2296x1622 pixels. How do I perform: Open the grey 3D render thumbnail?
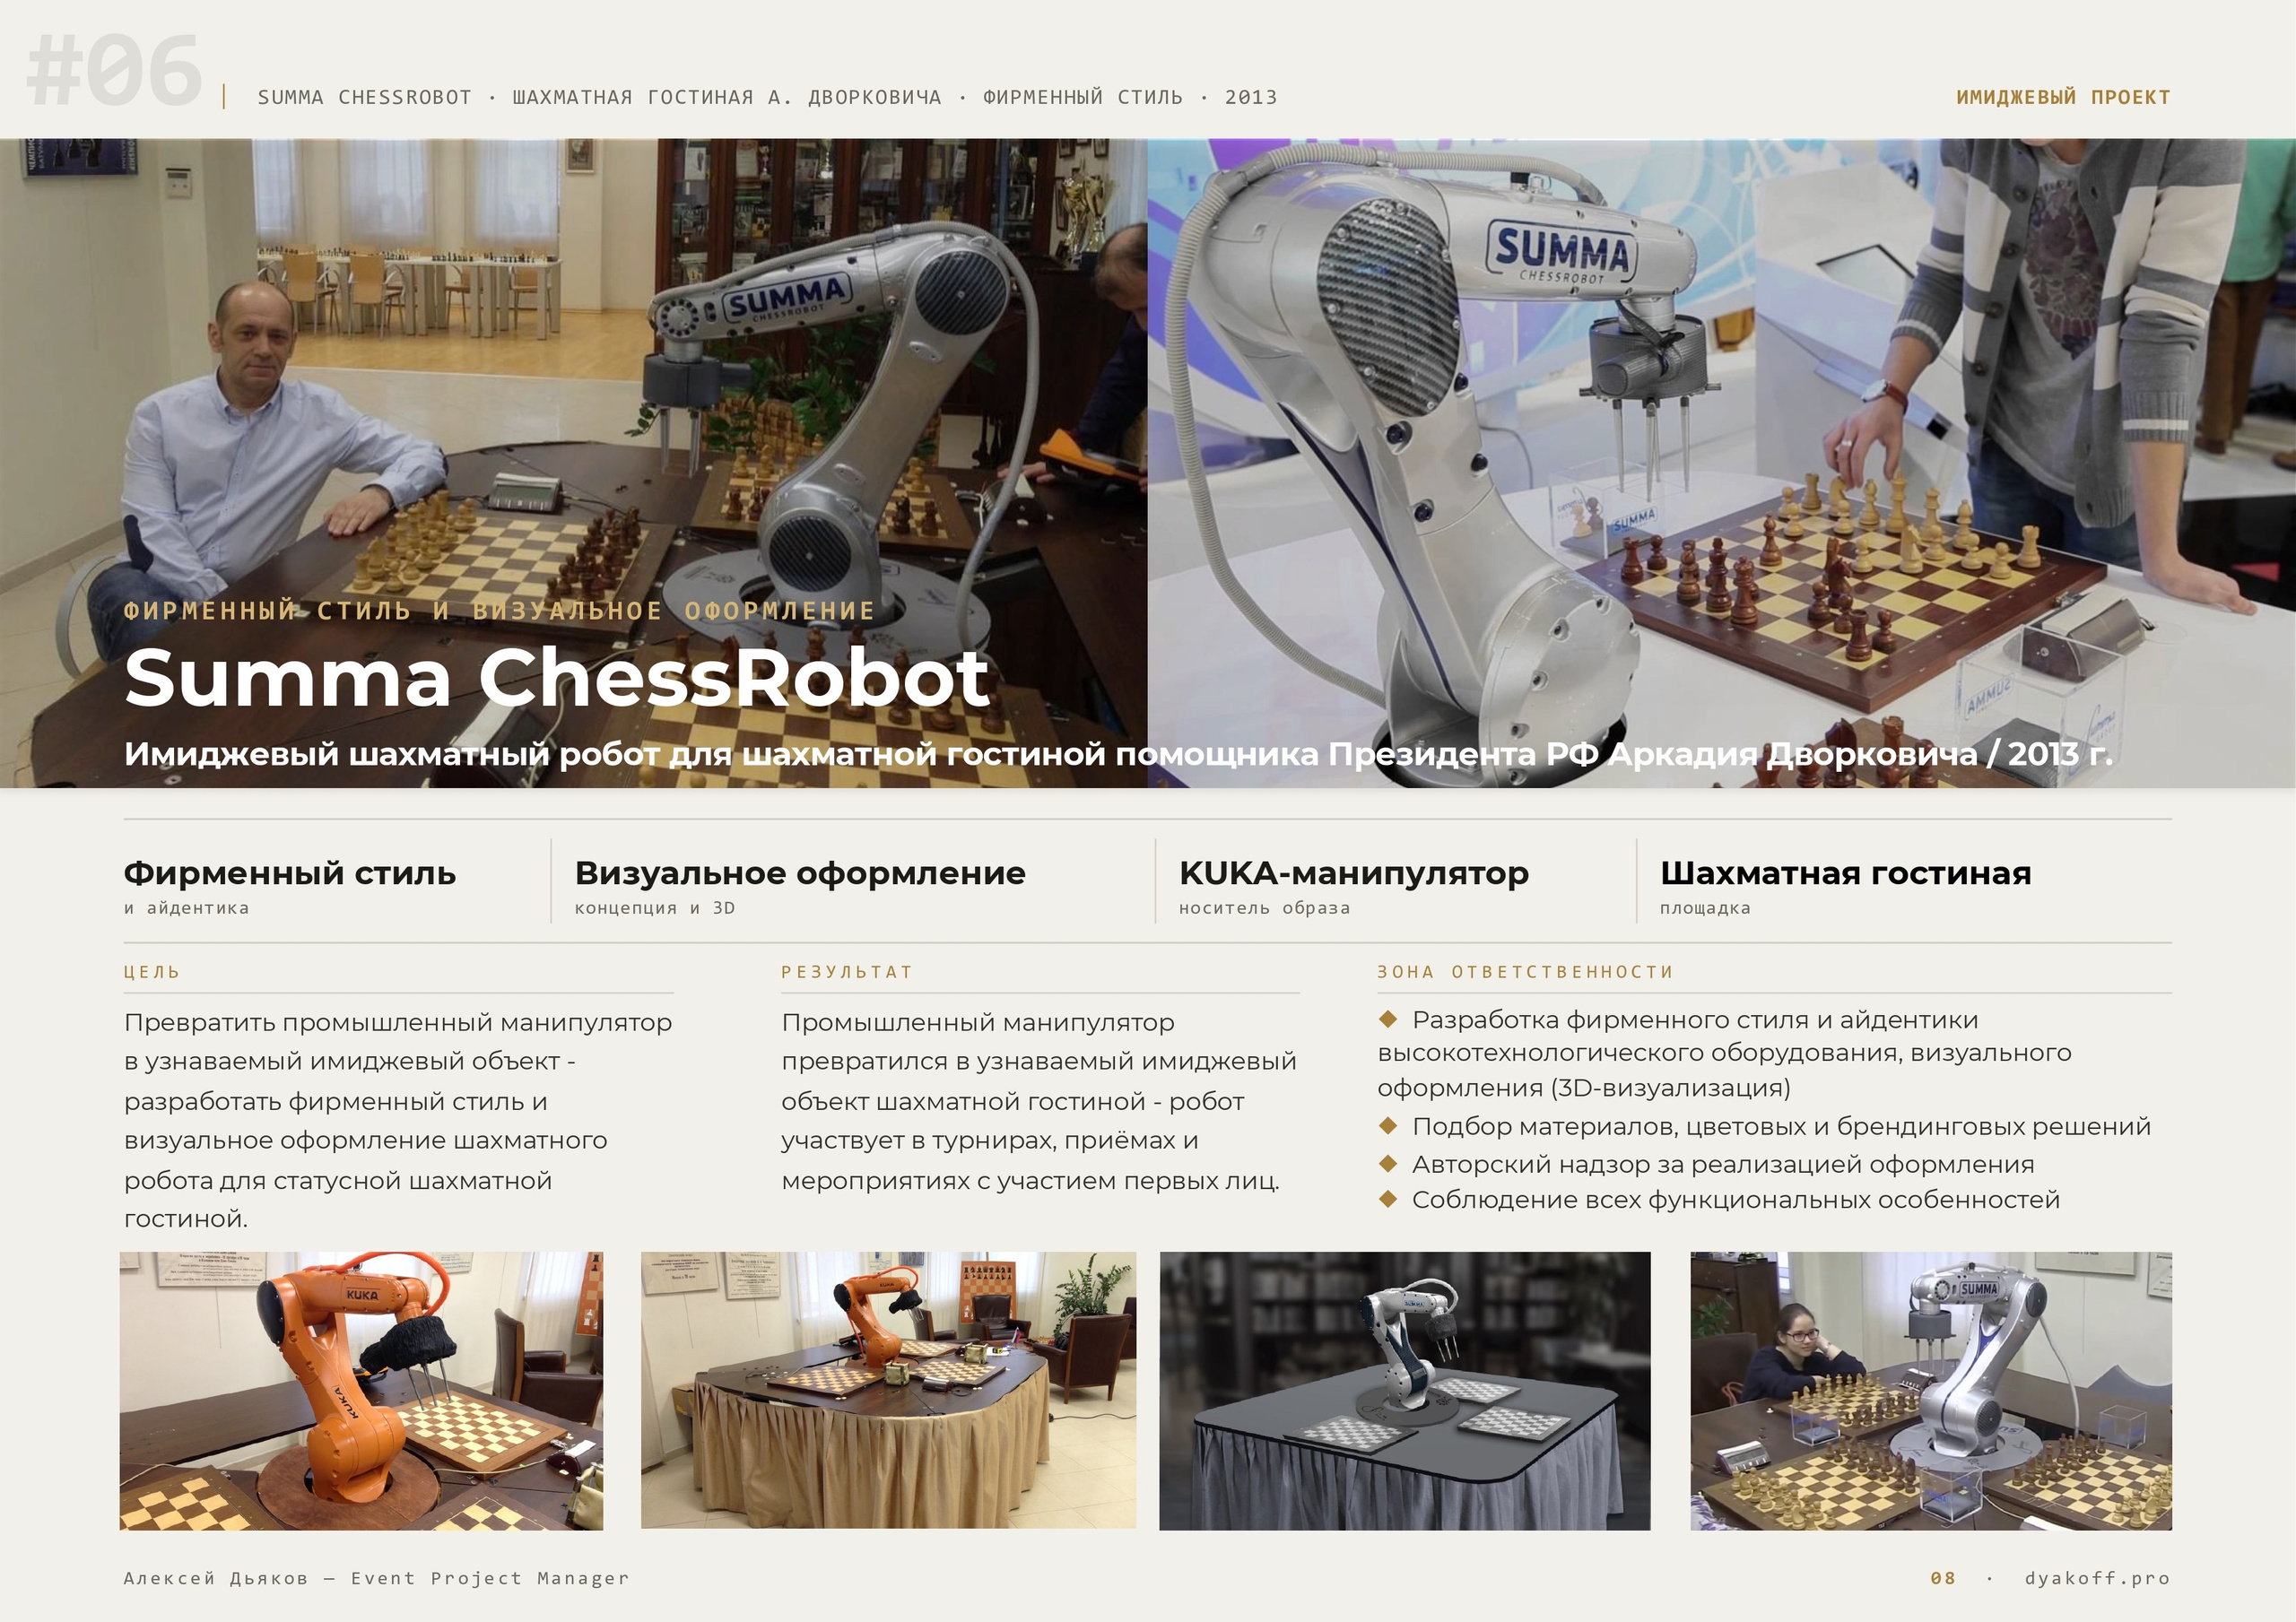coord(1405,1391)
